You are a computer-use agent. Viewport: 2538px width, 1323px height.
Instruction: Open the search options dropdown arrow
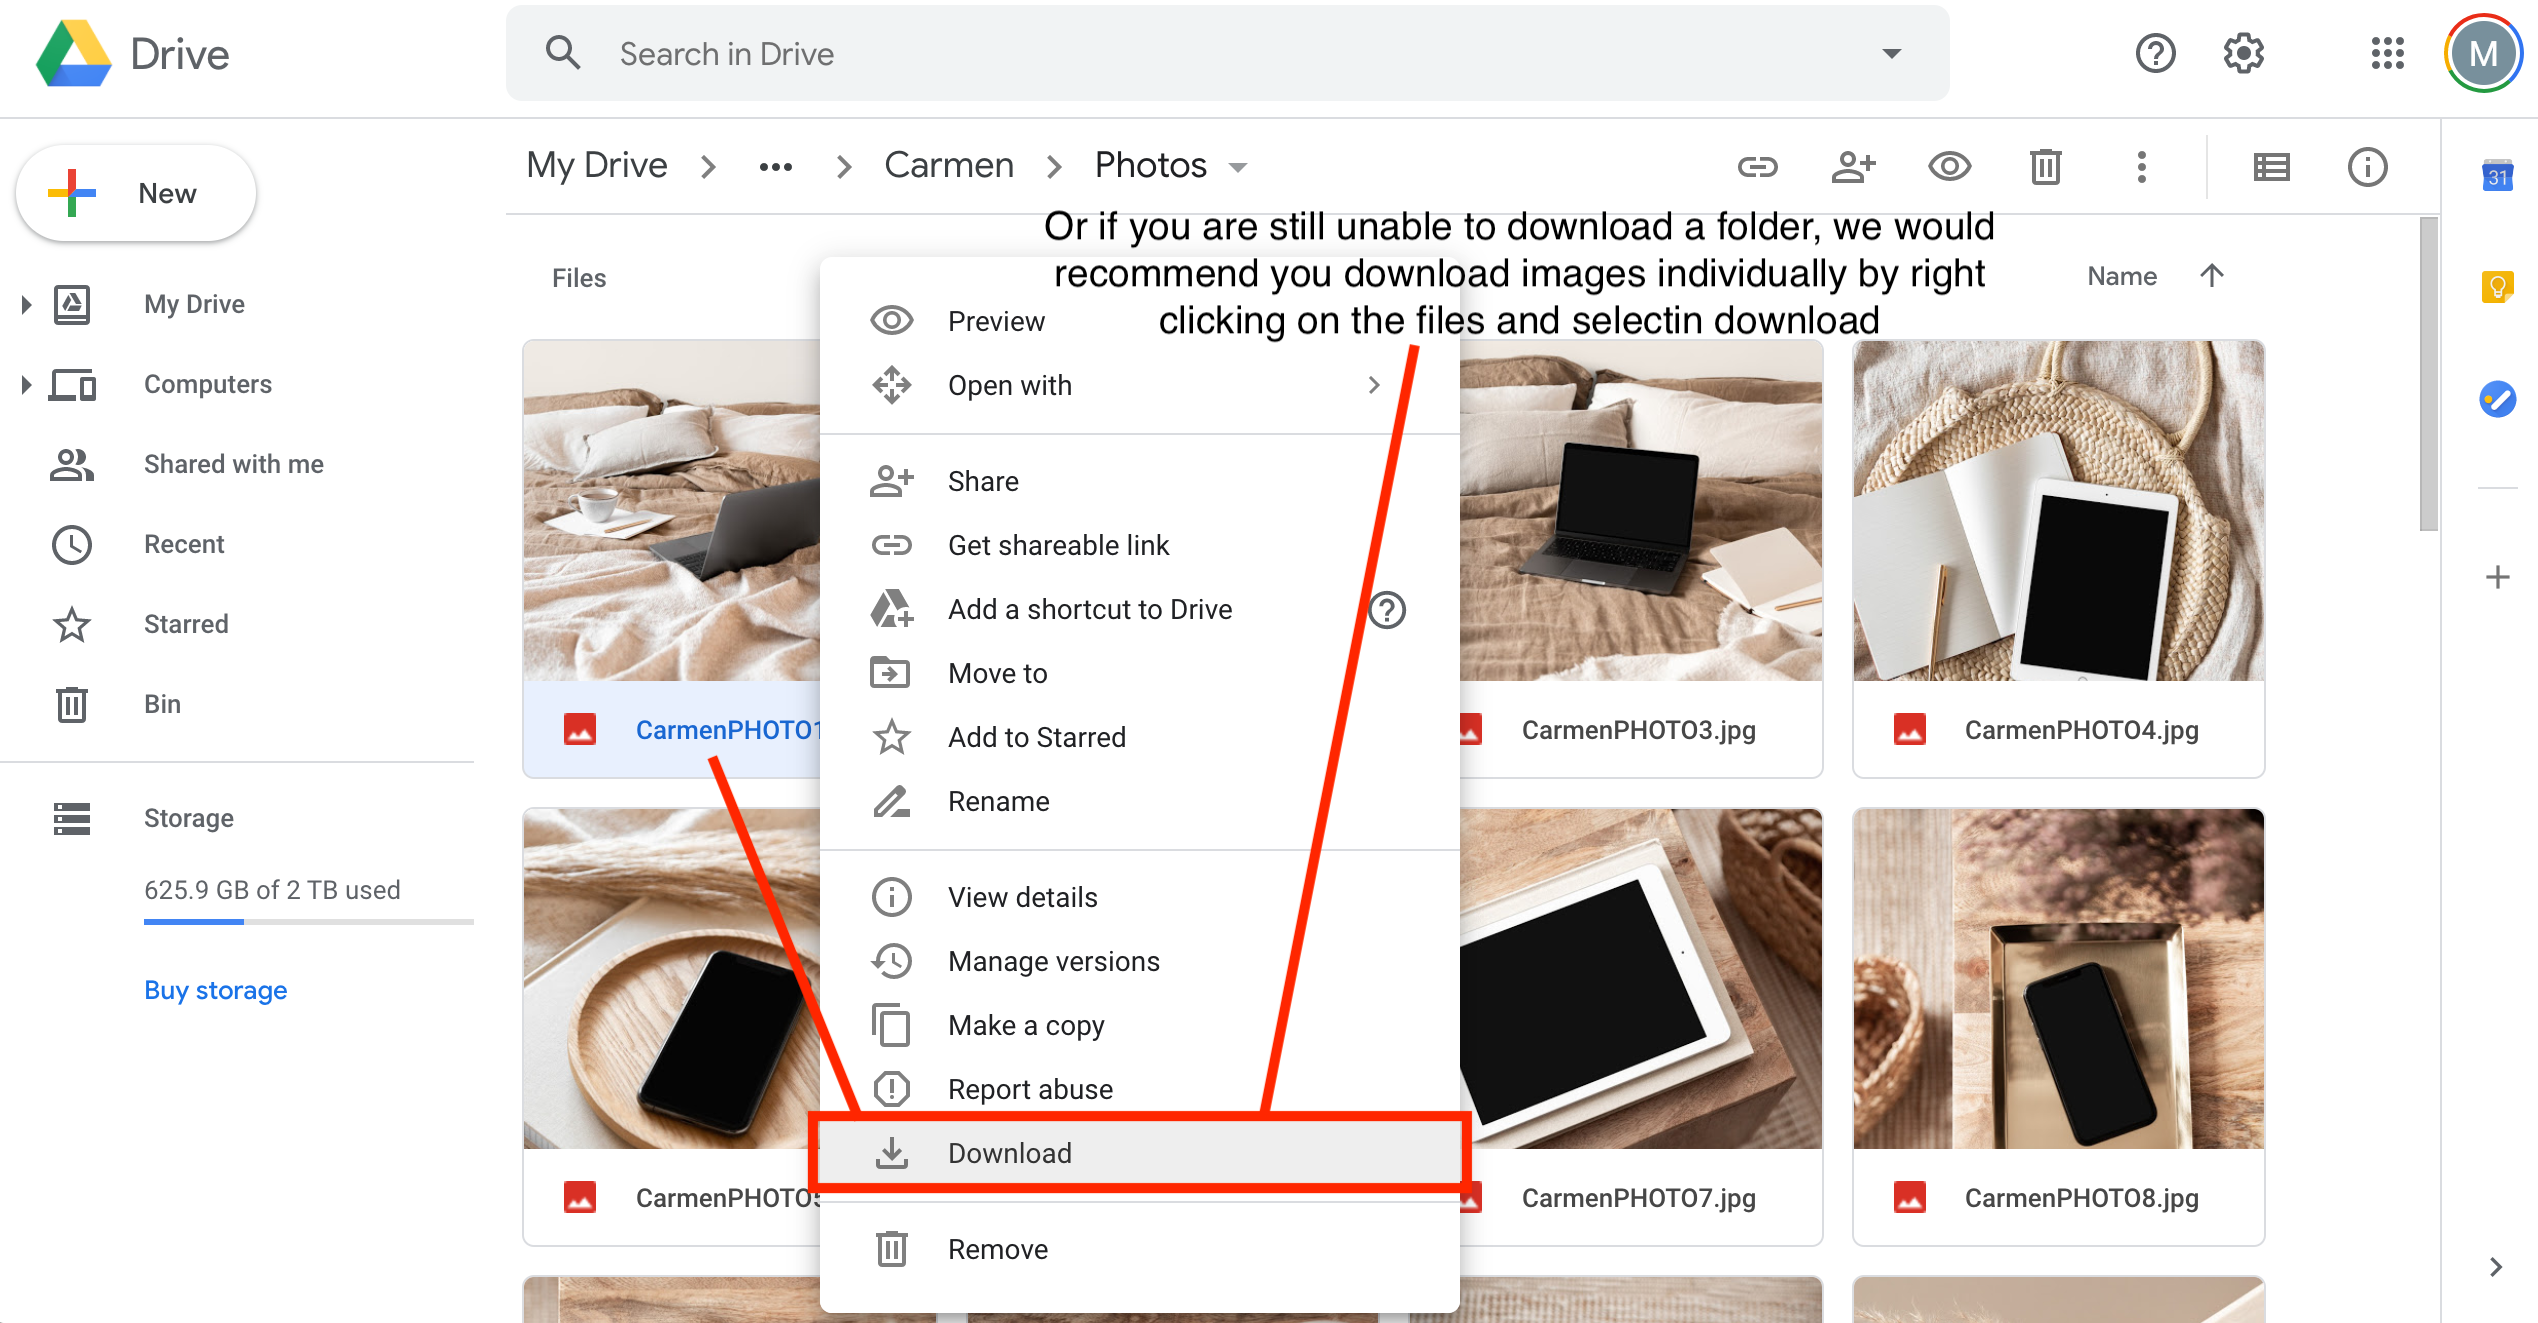[x=1891, y=54]
